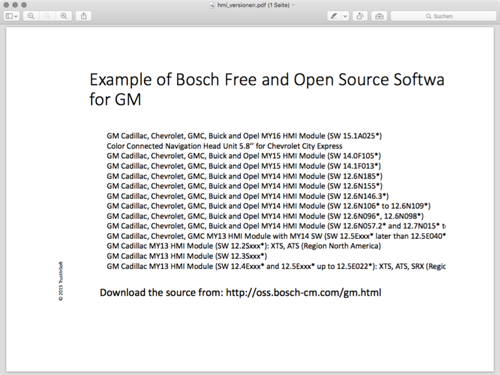Select the line with SW 14.0F105
This screenshot has height=375, width=500.
click(244, 156)
